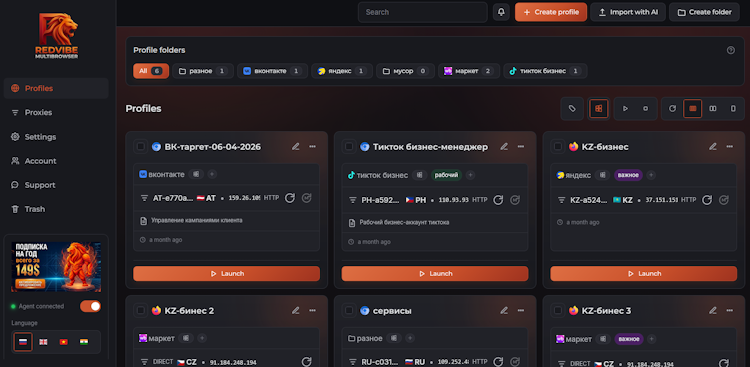Screen dimensions: 750x367
Task: Edit the KZ-бизнес profile pencil icon
Action: (713, 146)
